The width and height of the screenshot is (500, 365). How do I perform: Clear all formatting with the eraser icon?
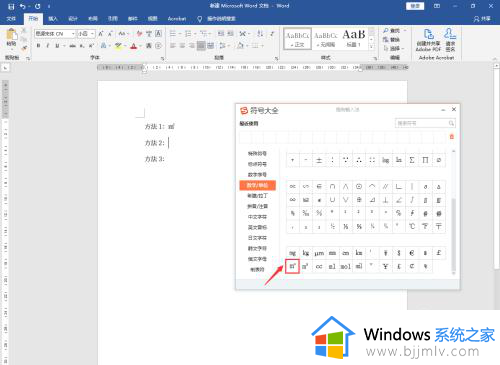pos(139,34)
